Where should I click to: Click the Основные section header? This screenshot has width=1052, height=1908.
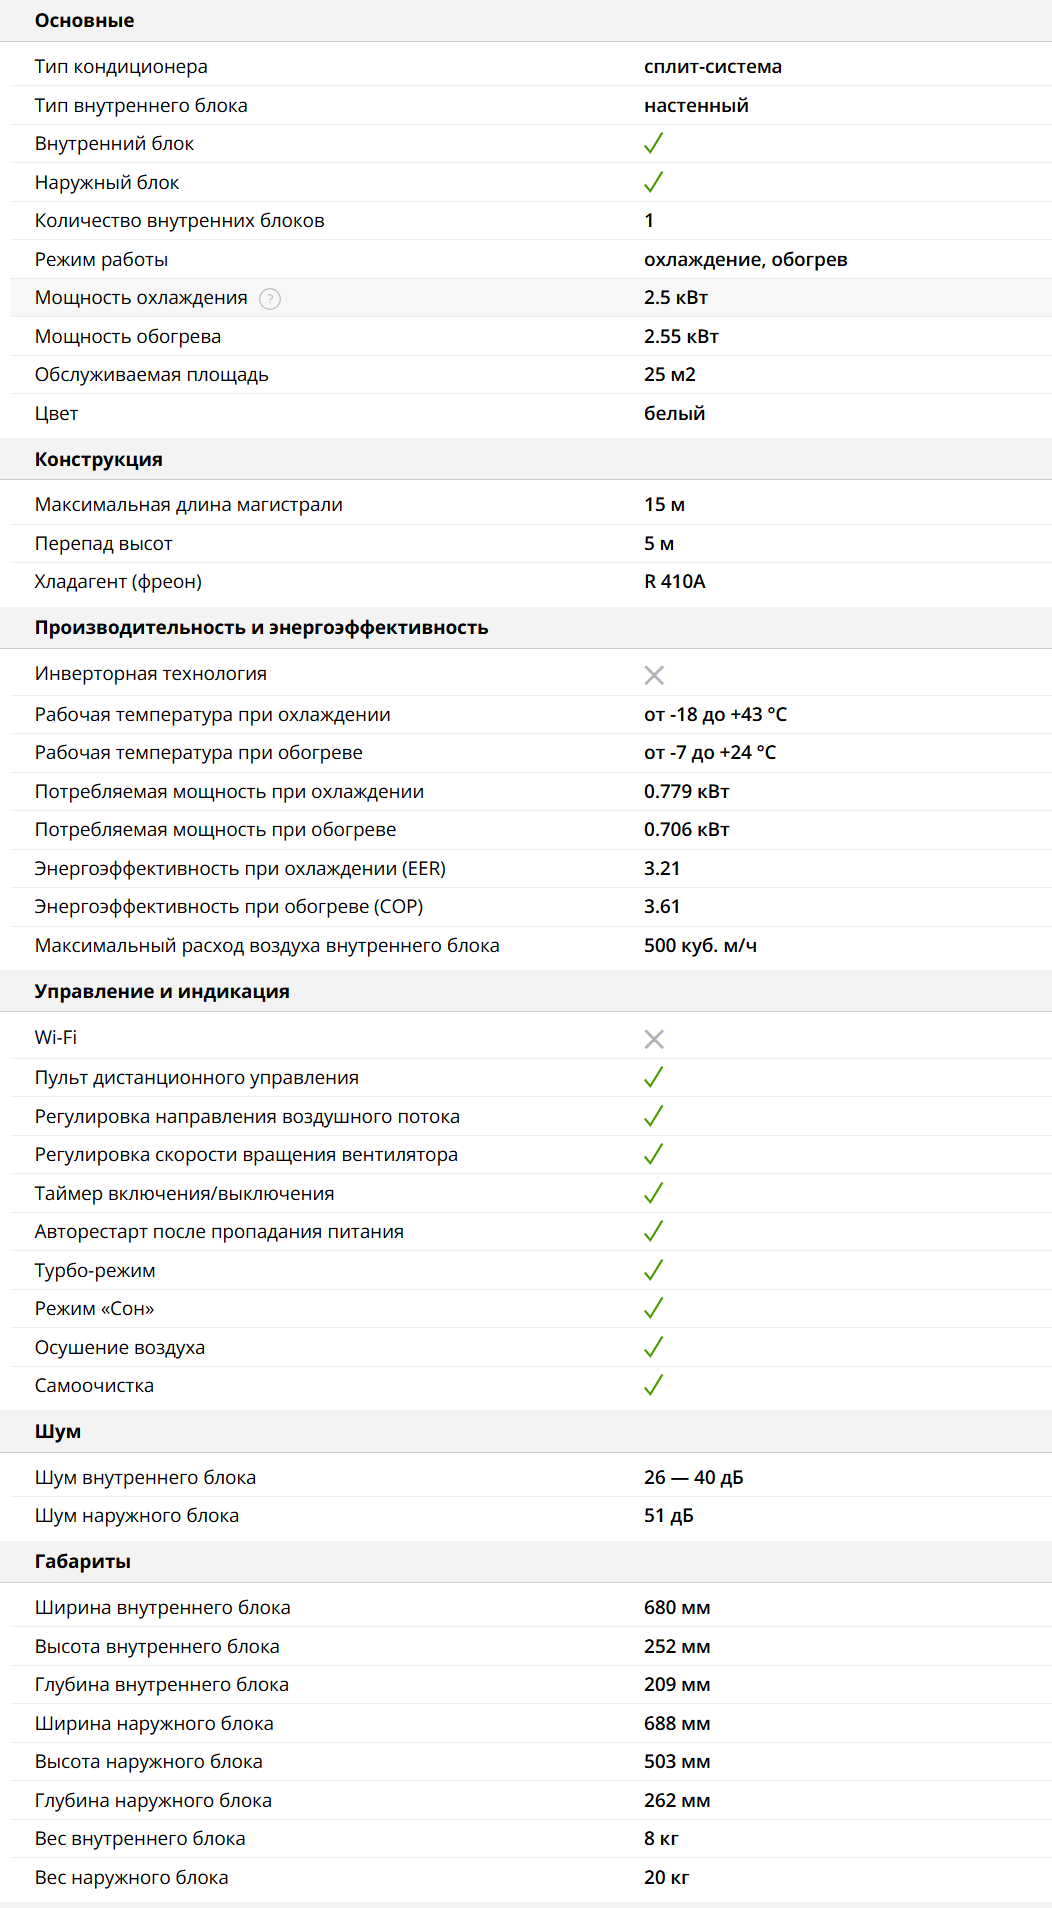85,21
